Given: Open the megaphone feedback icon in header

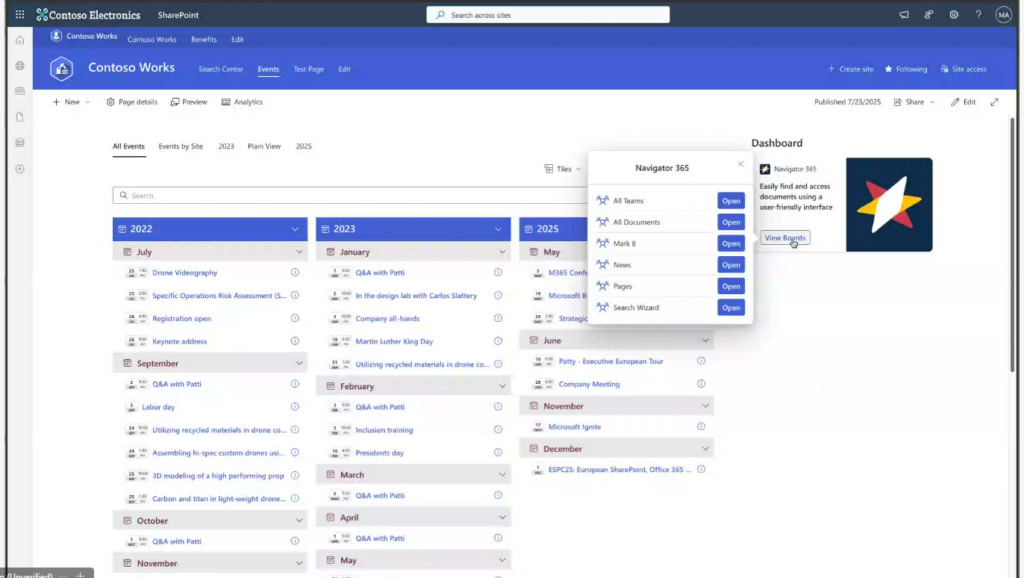Looking at the screenshot, I should [904, 14].
